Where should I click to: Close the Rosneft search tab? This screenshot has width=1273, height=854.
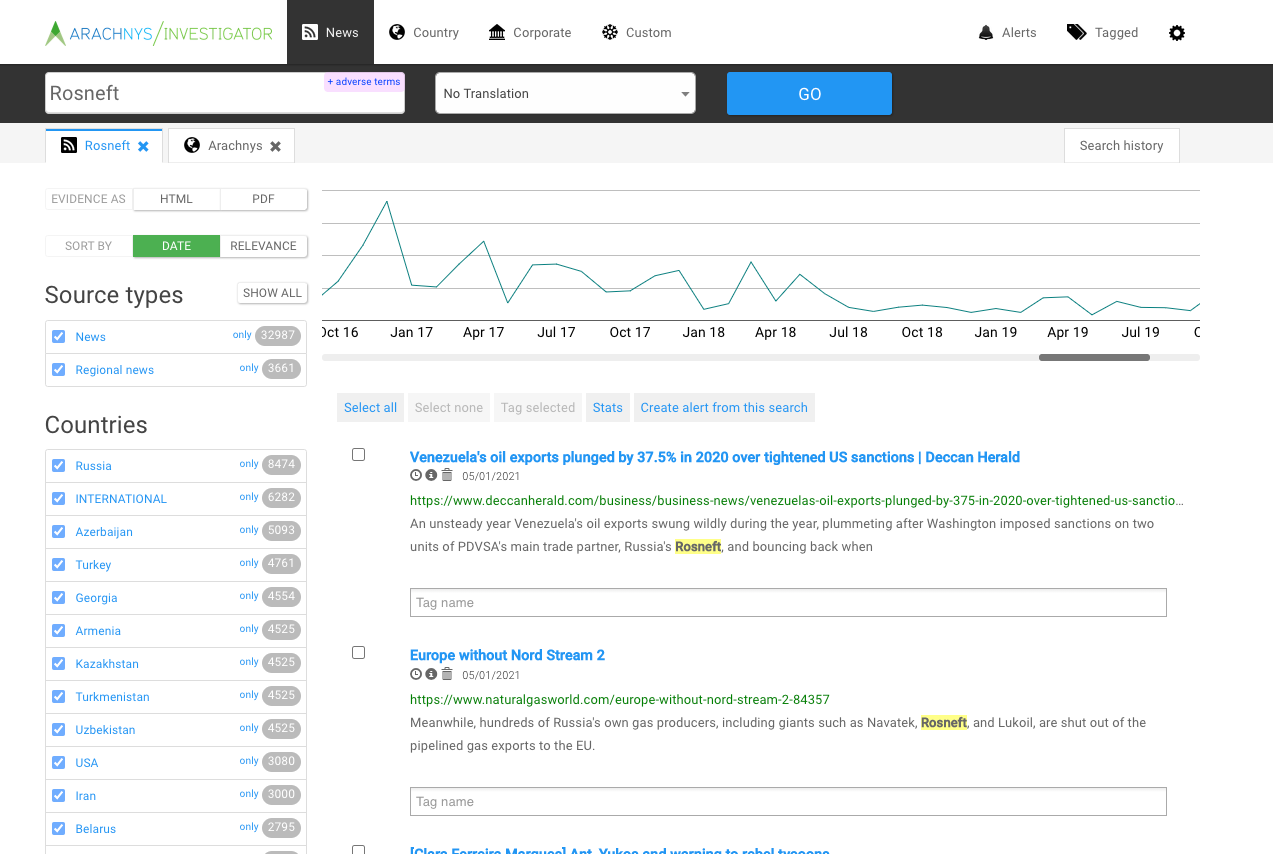pos(143,146)
